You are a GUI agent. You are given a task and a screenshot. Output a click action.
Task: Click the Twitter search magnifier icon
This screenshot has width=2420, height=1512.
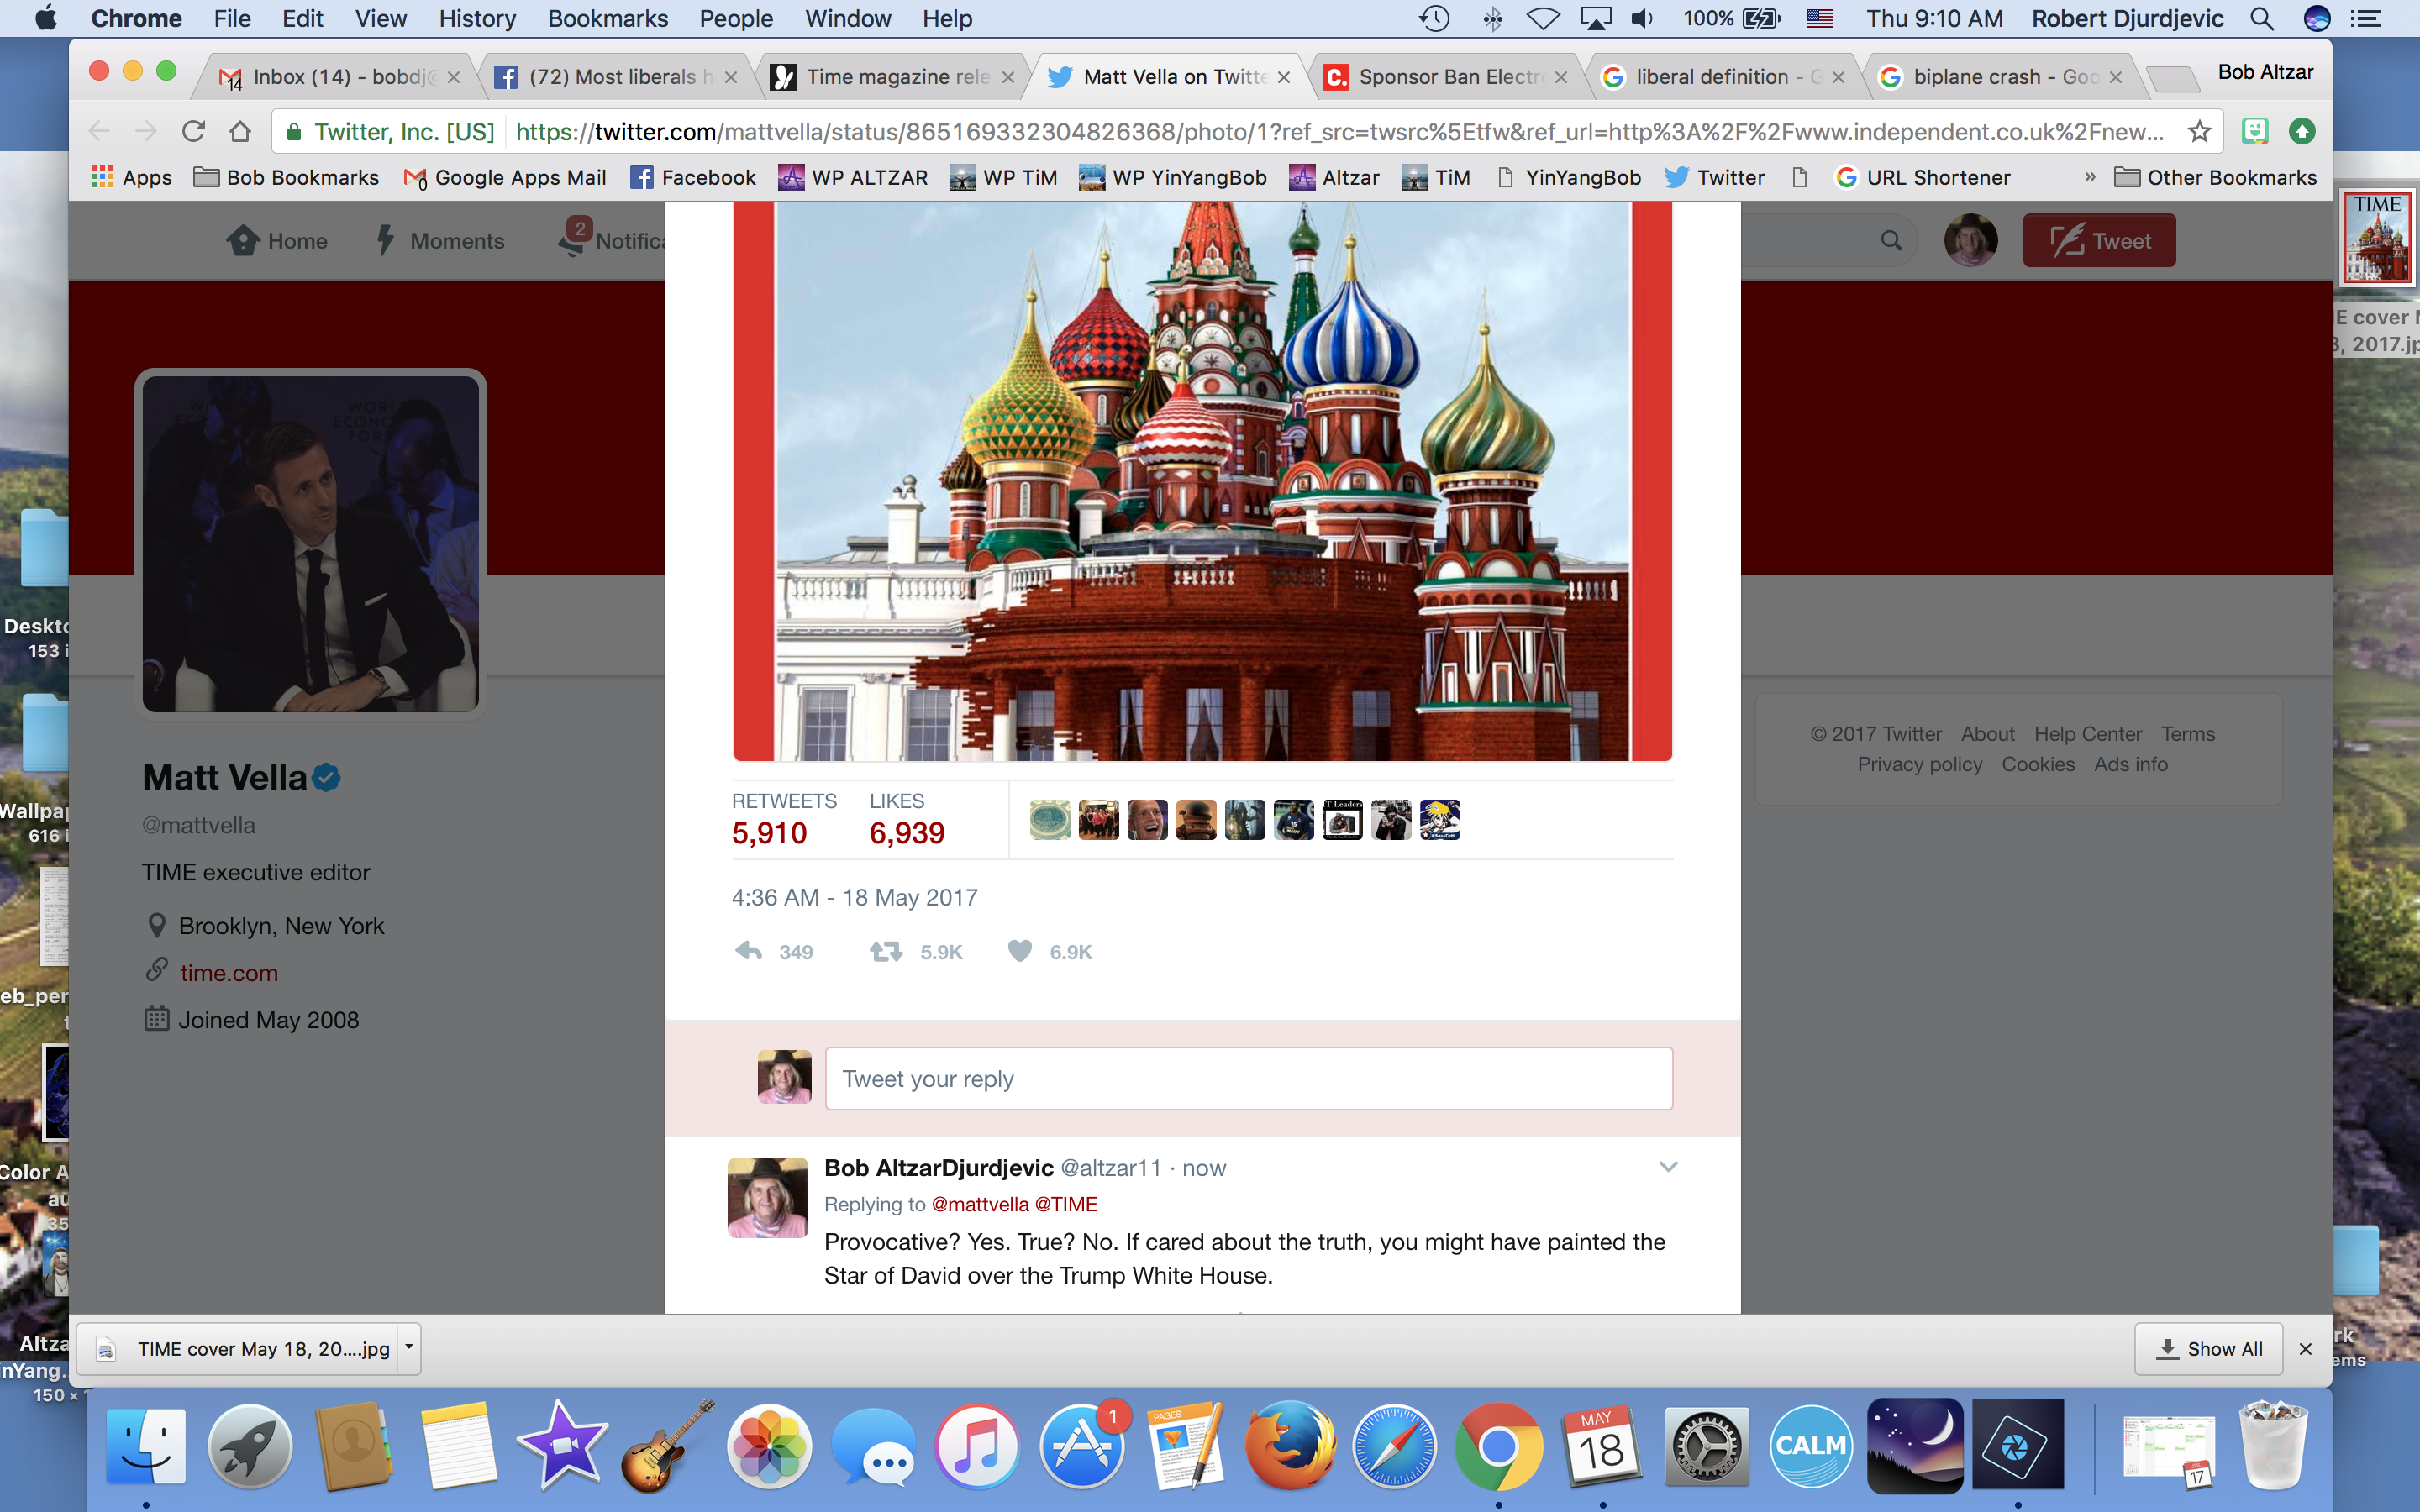[x=1890, y=240]
